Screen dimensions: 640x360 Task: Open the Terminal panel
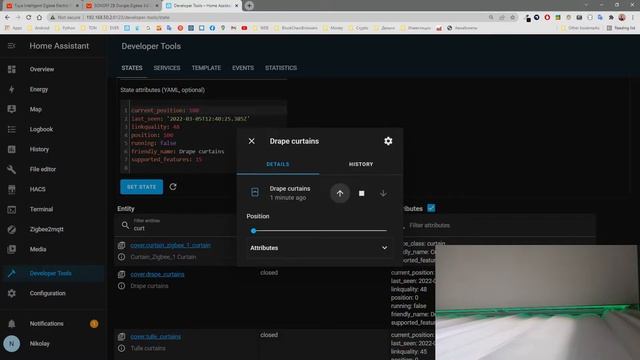point(41,209)
